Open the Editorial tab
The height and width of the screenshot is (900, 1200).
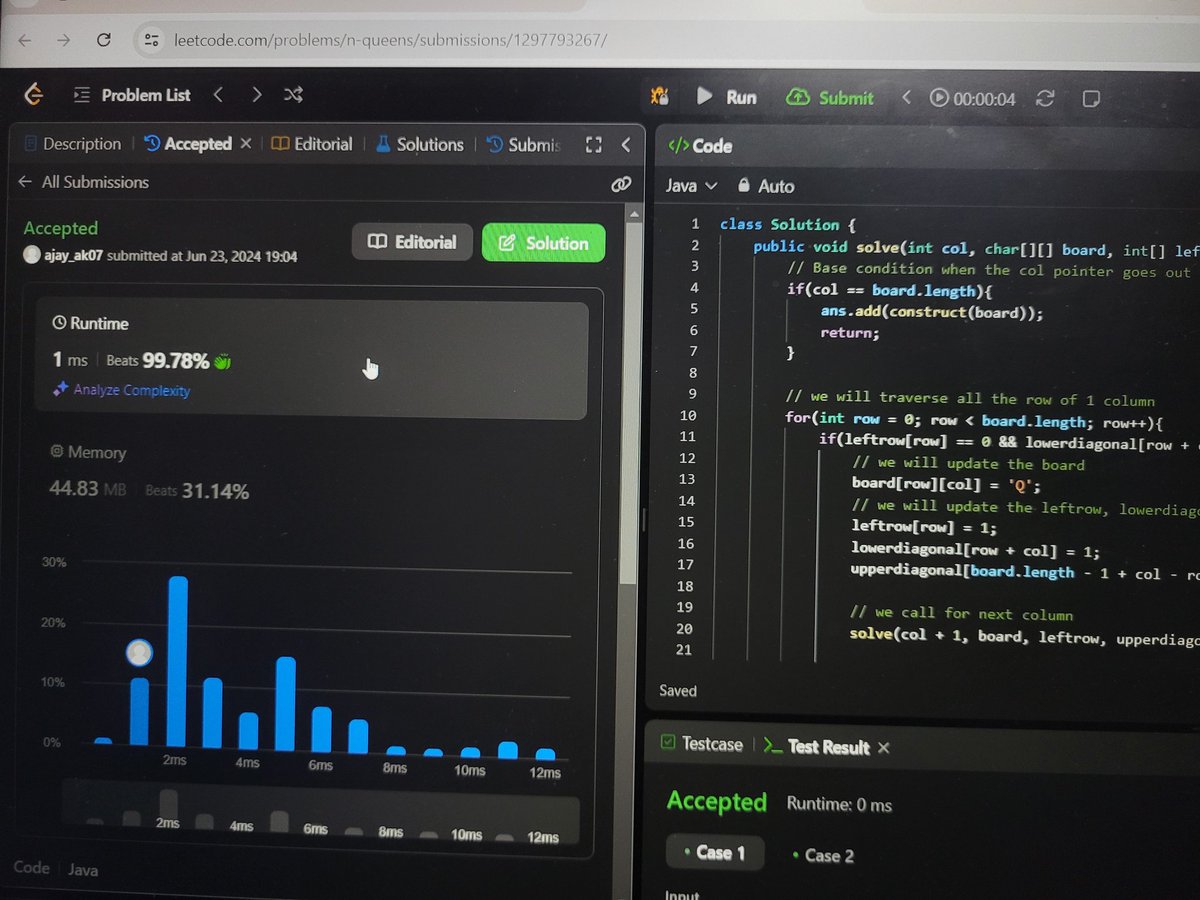[312, 144]
